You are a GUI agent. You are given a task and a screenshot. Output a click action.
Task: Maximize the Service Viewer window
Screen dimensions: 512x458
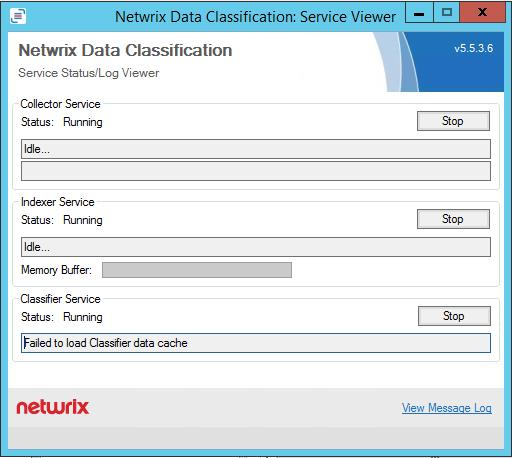[447, 13]
